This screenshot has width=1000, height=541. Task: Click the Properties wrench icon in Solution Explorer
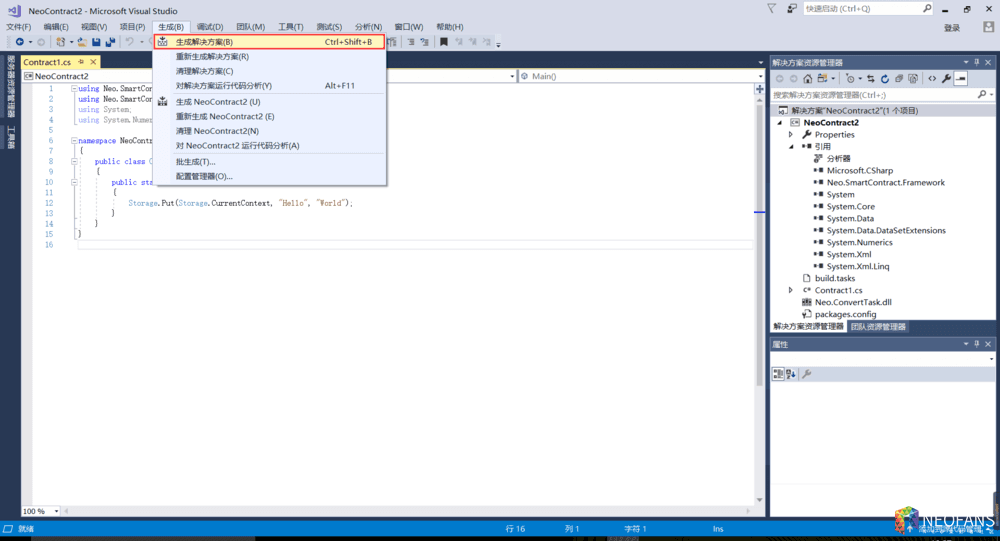946,78
